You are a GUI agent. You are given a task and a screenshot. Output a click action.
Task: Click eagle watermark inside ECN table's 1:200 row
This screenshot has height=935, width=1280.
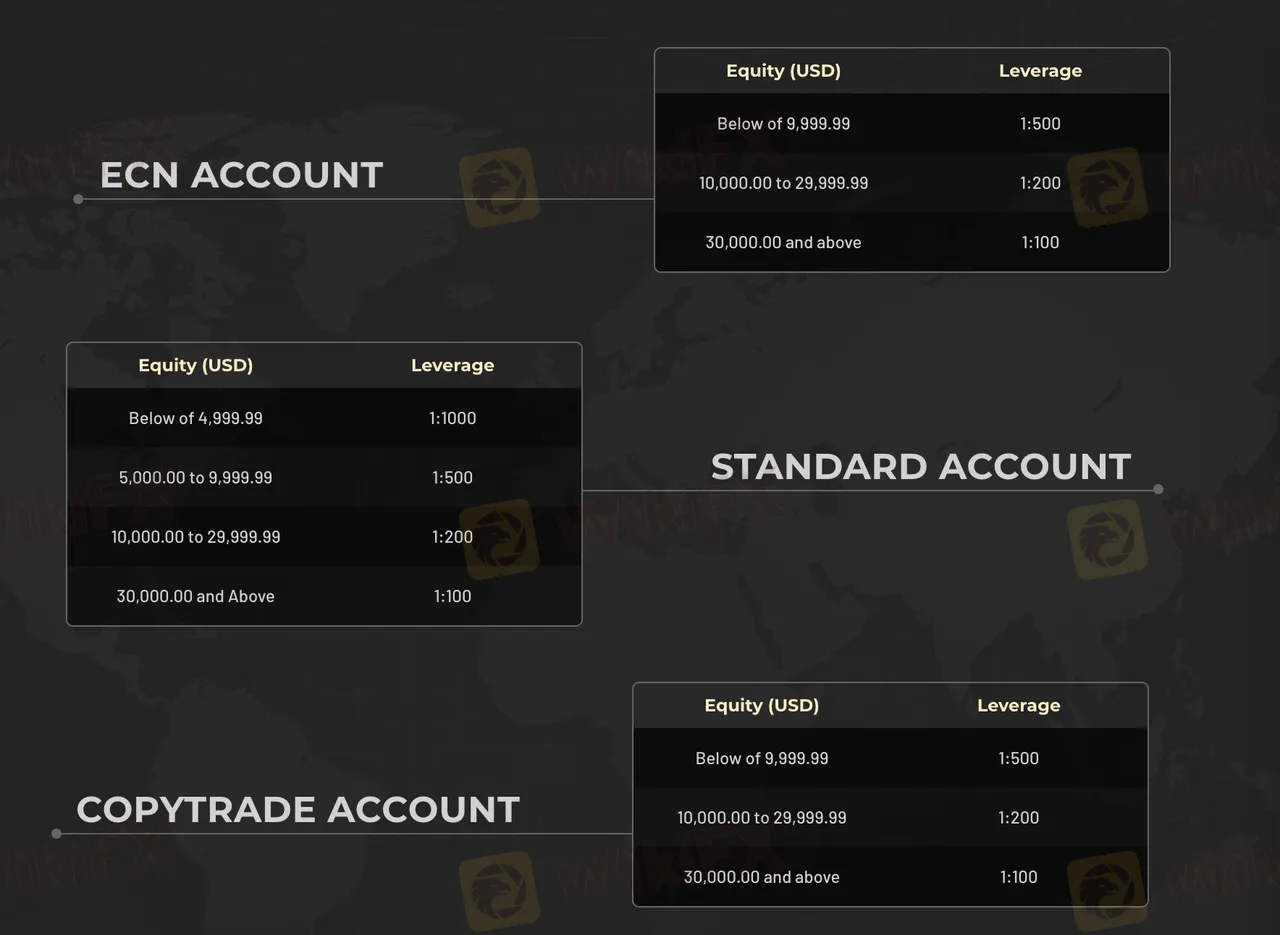[x=1107, y=187]
